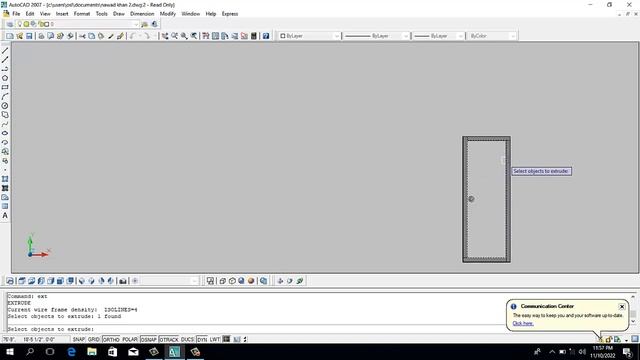Select the Spline tool
Image resolution: width=640 pixels, height=360 pixels.
click(5, 124)
